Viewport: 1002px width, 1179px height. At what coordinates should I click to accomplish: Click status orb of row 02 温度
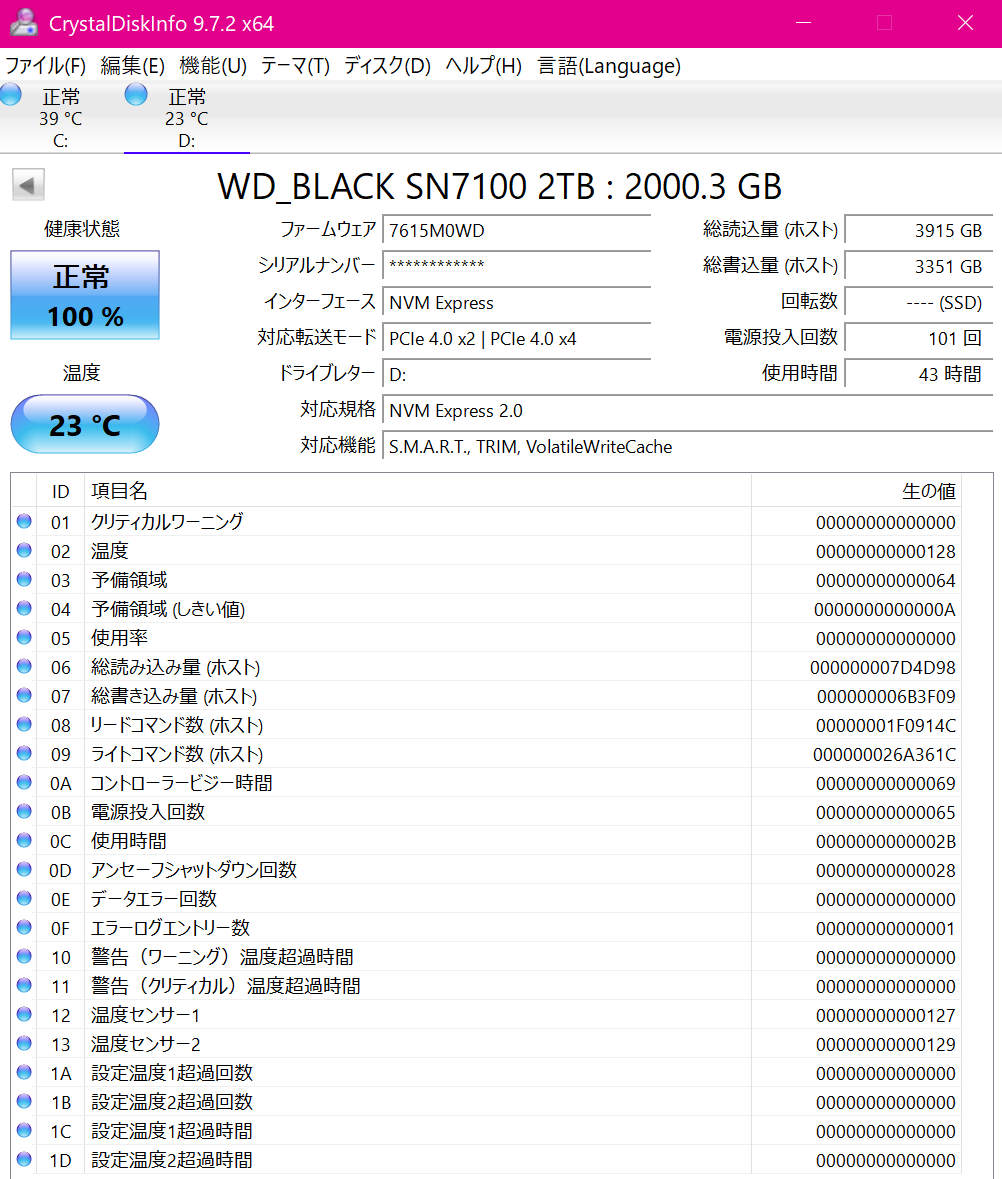24,550
